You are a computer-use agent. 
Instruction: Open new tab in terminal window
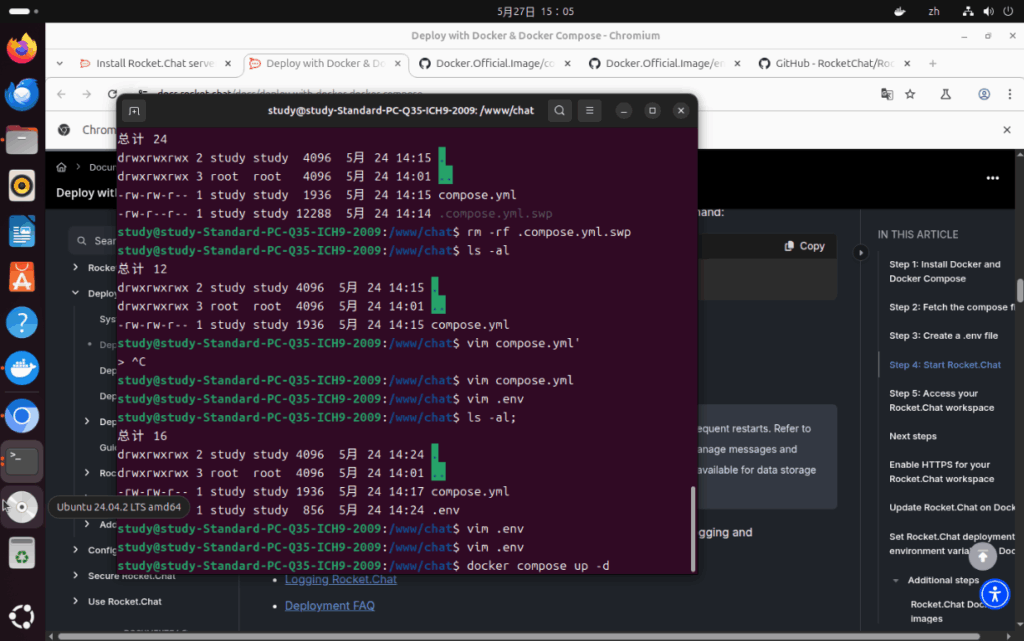(x=134, y=111)
